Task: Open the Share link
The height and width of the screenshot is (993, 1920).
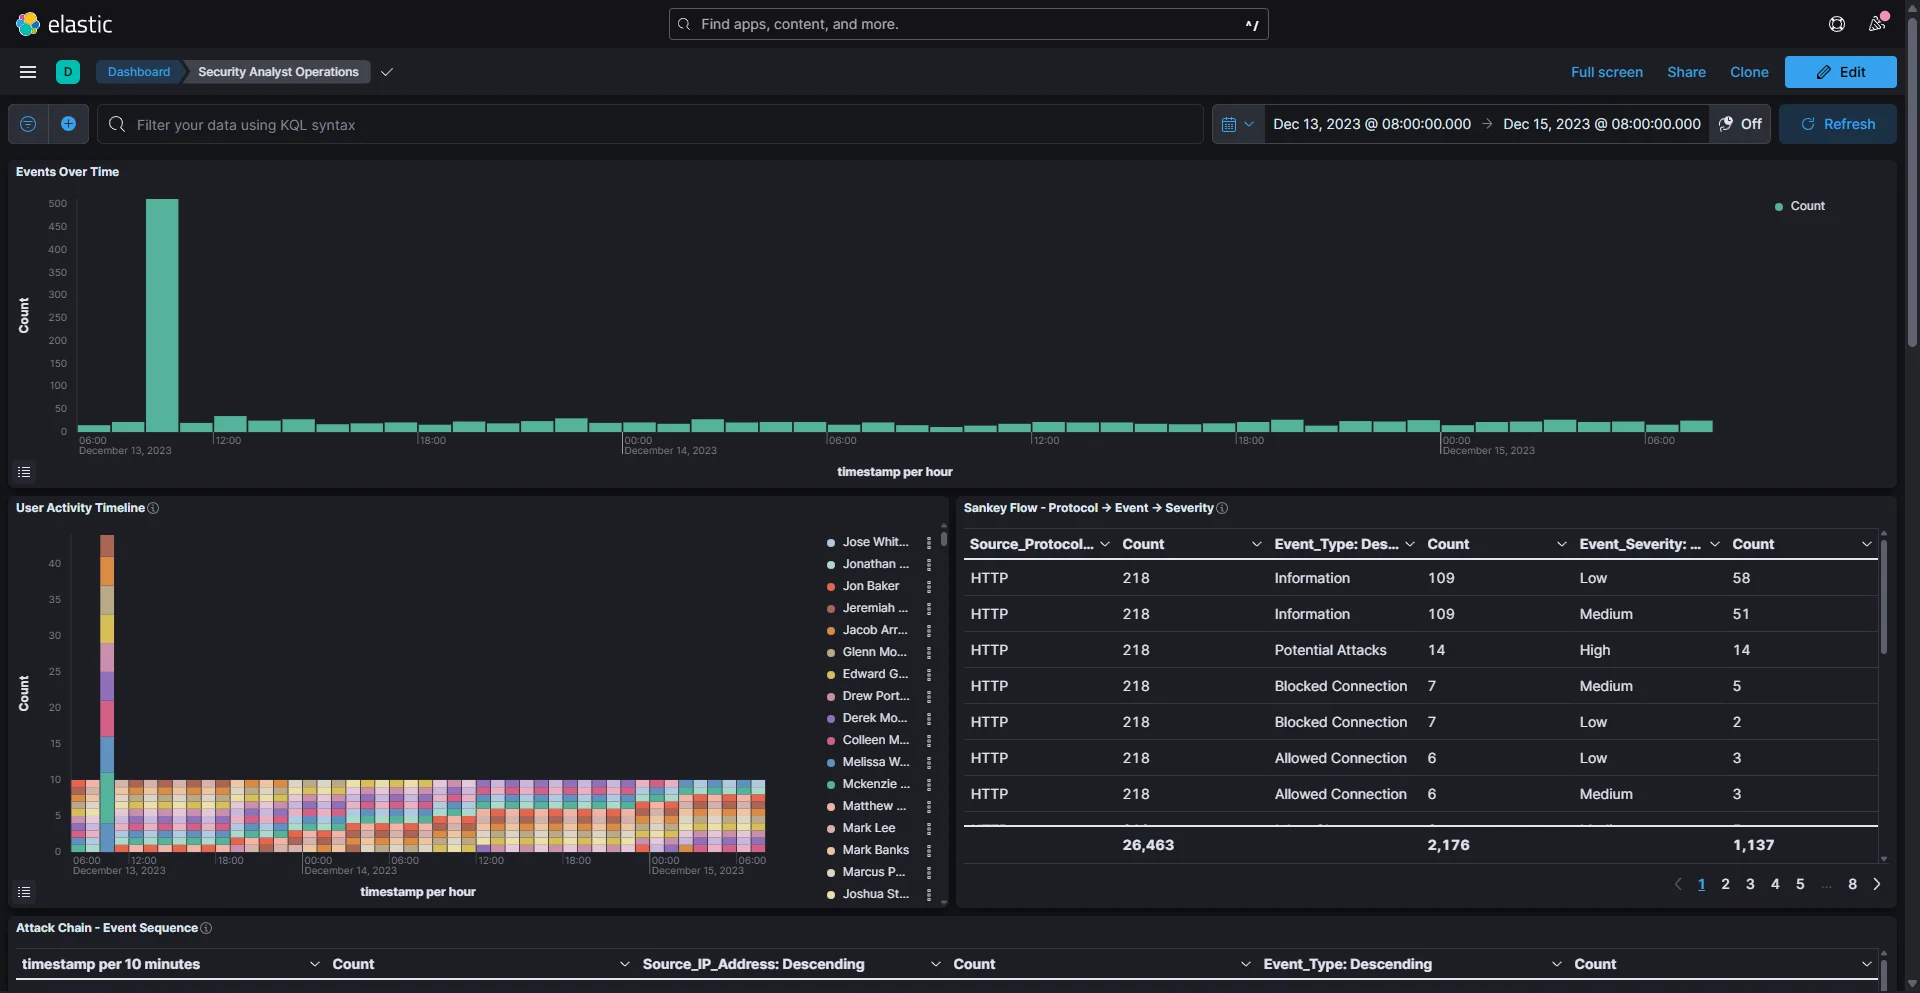Action: [1686, 72]
